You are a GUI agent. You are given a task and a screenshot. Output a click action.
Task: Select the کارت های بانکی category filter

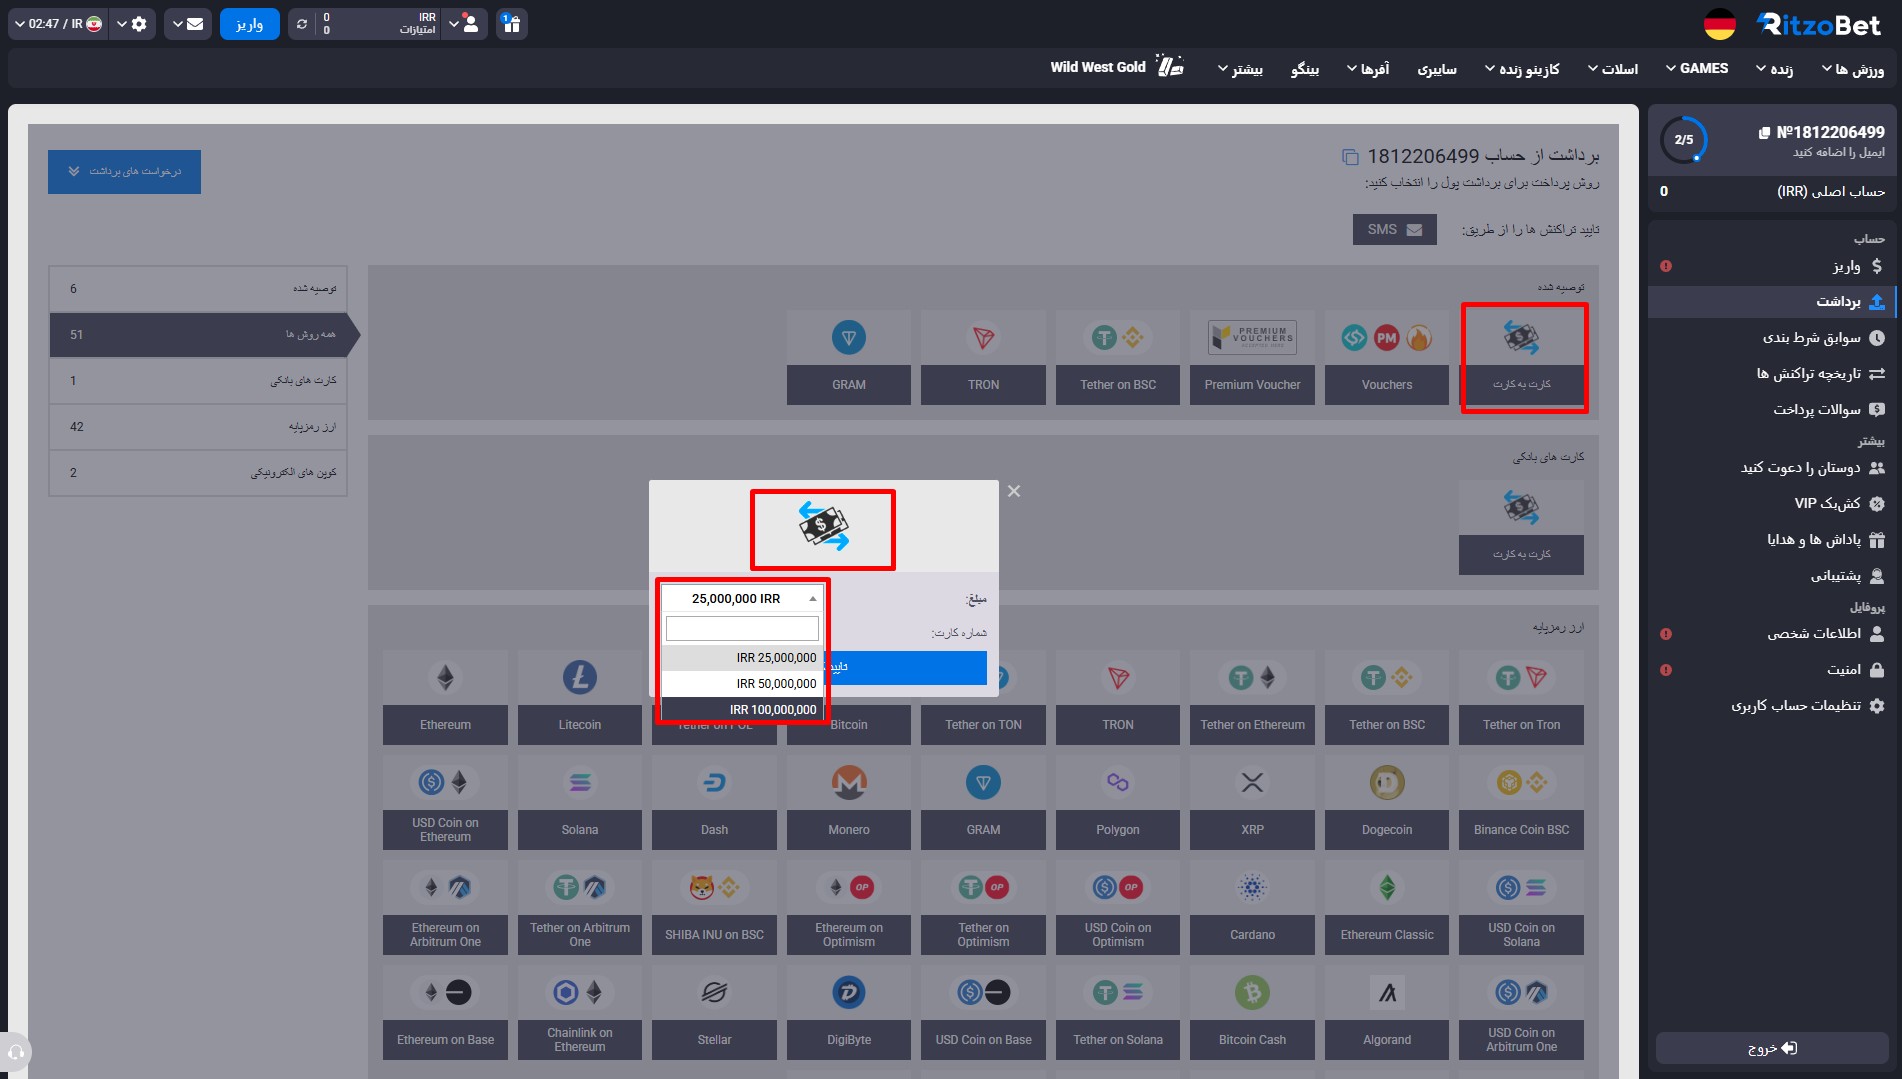[198, 381]
